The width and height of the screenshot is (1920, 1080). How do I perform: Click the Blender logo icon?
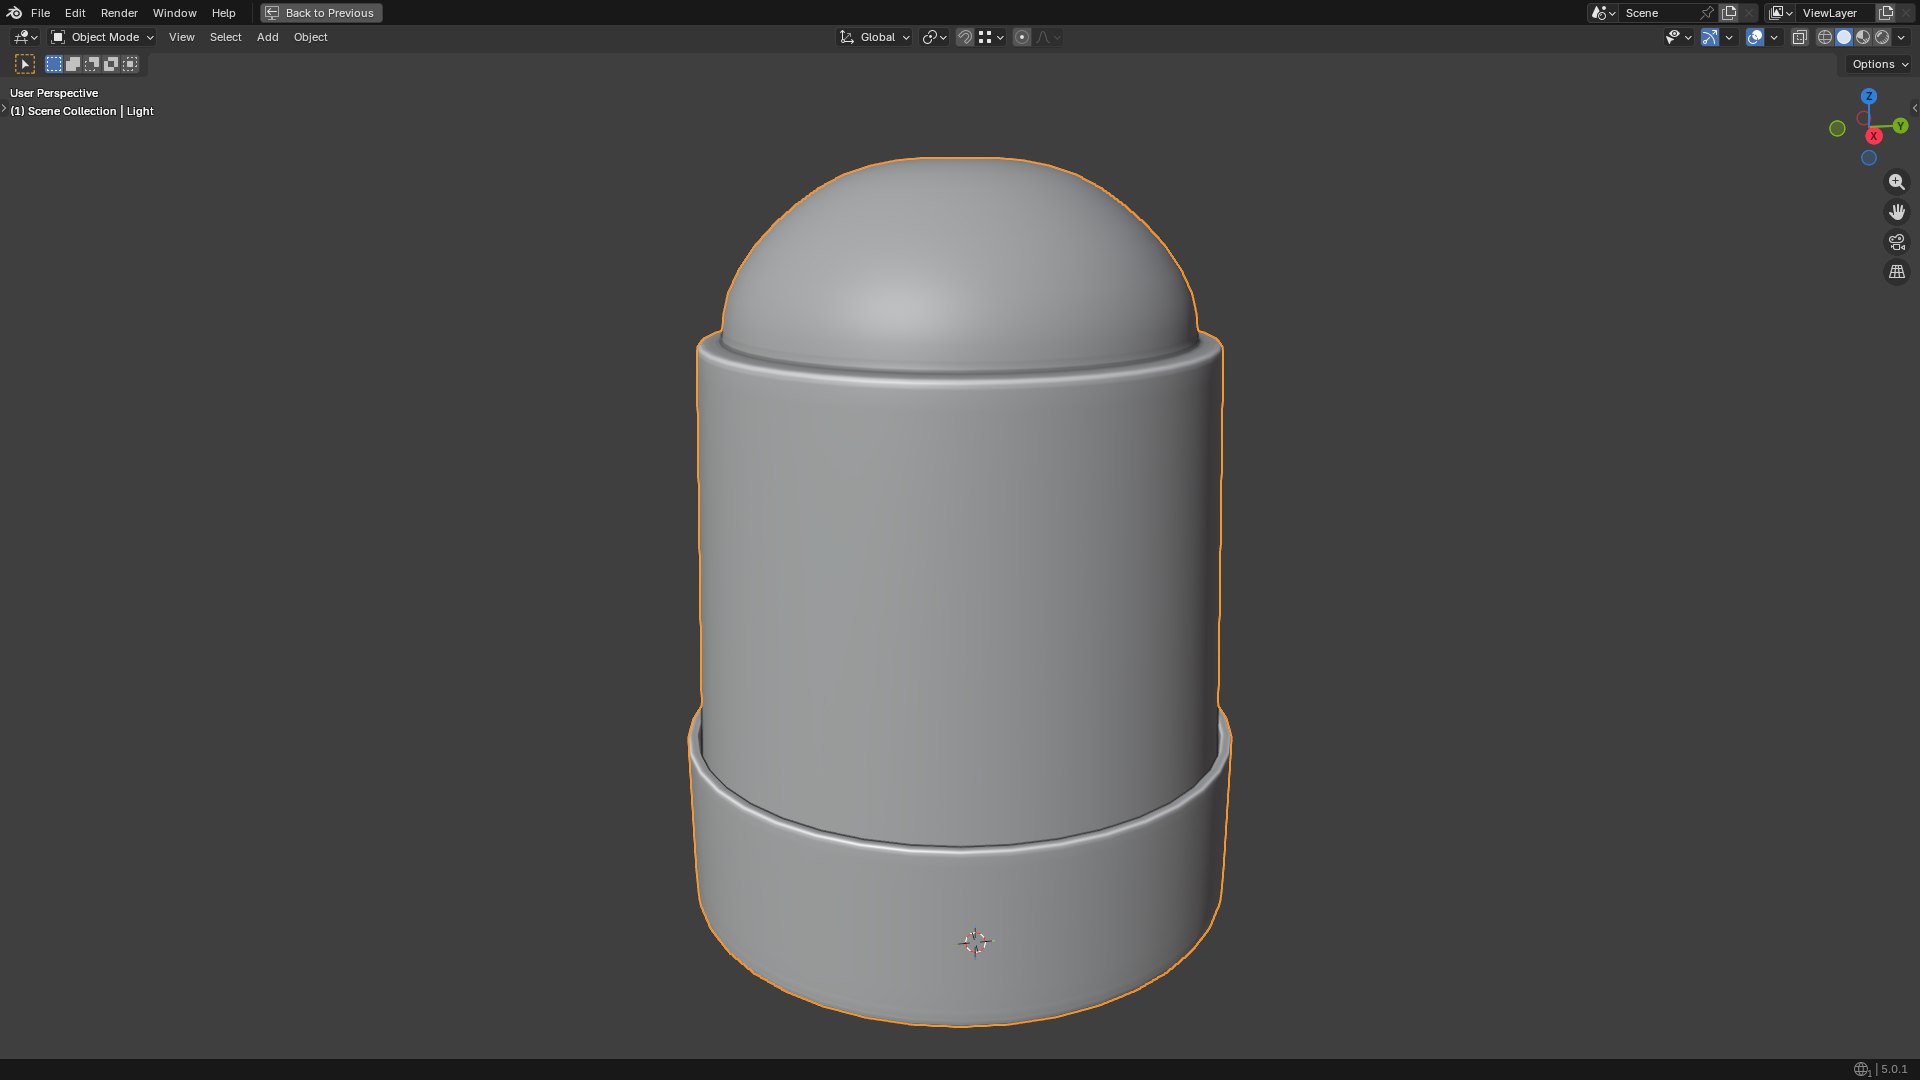14,13
